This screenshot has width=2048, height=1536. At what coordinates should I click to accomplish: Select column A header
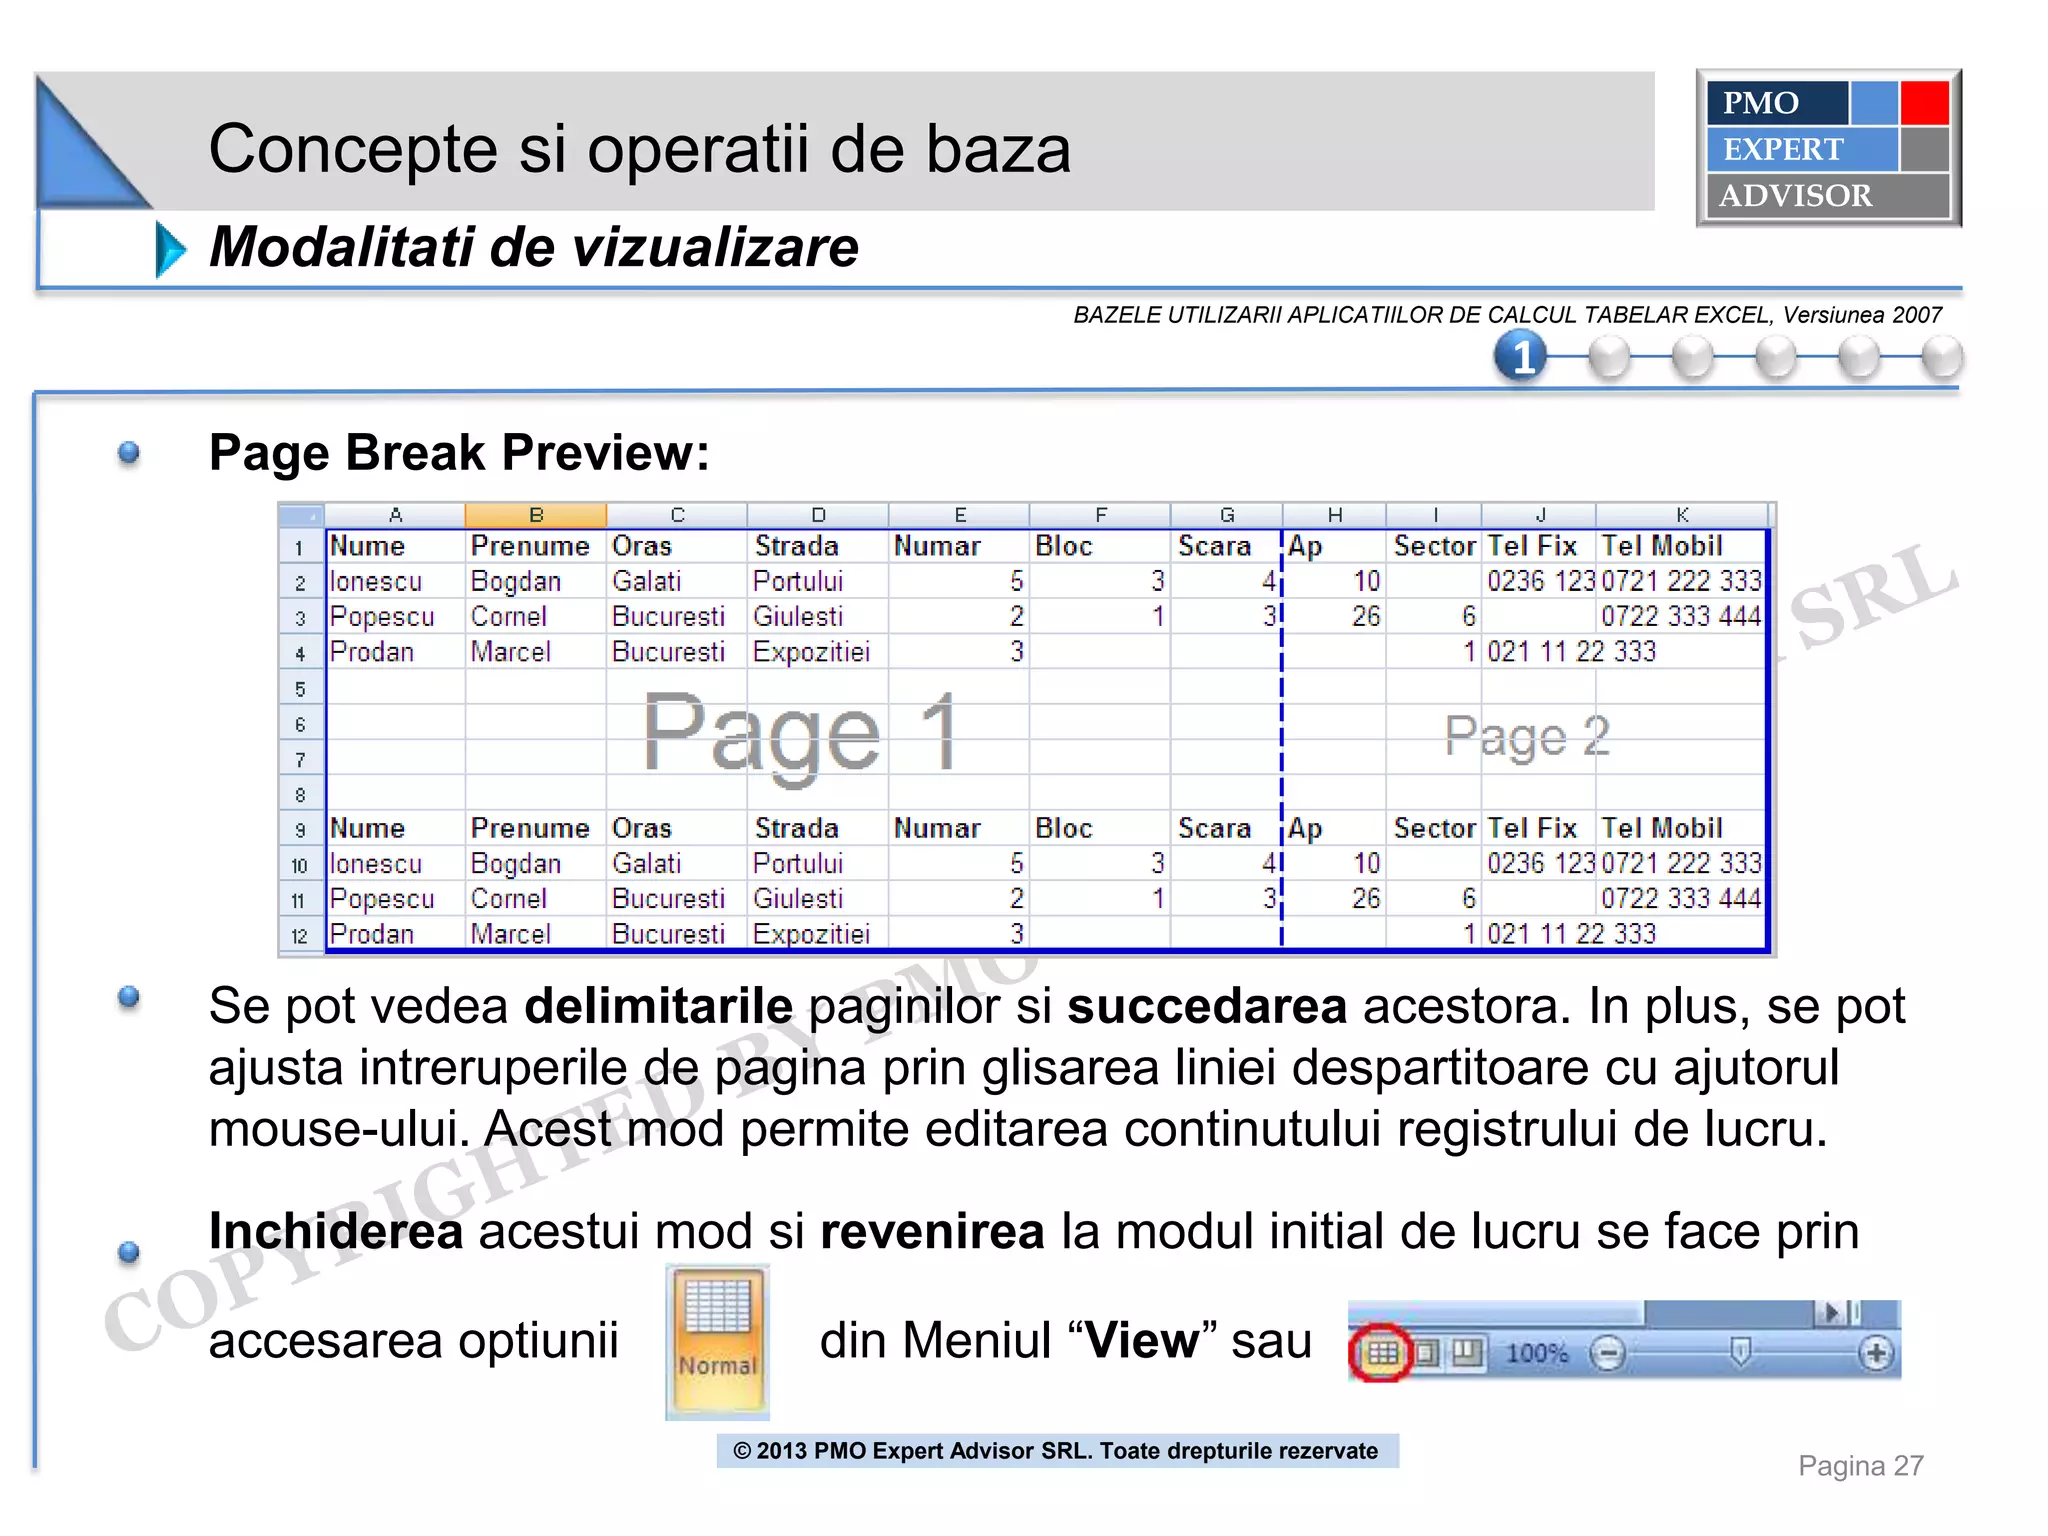395,515
